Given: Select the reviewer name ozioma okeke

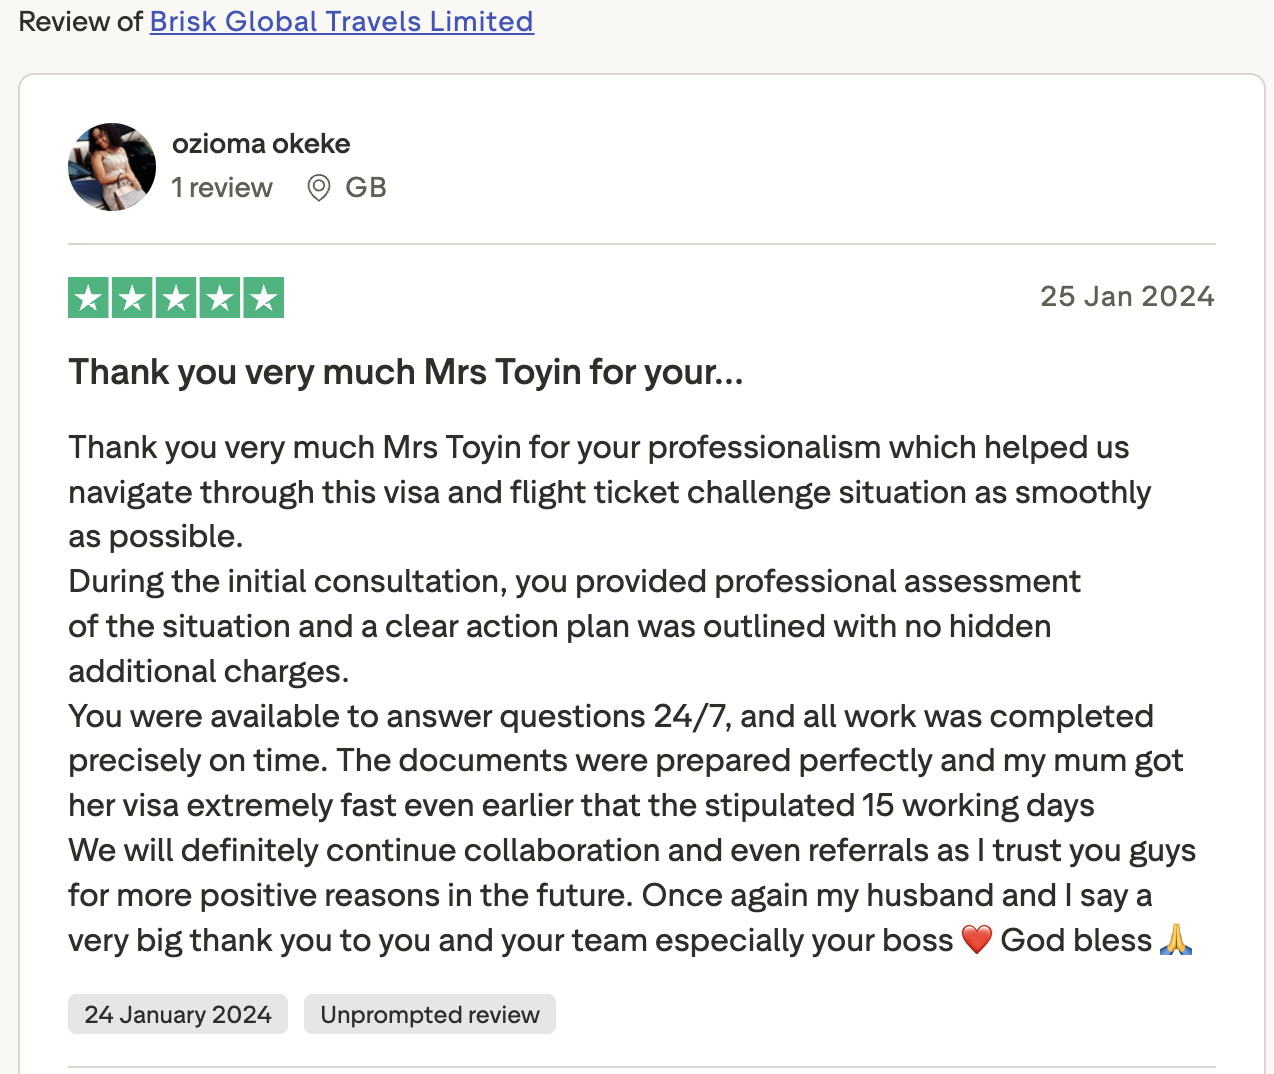Looking at the screenshot, I should pyautogui.click(x=261, y=143).
